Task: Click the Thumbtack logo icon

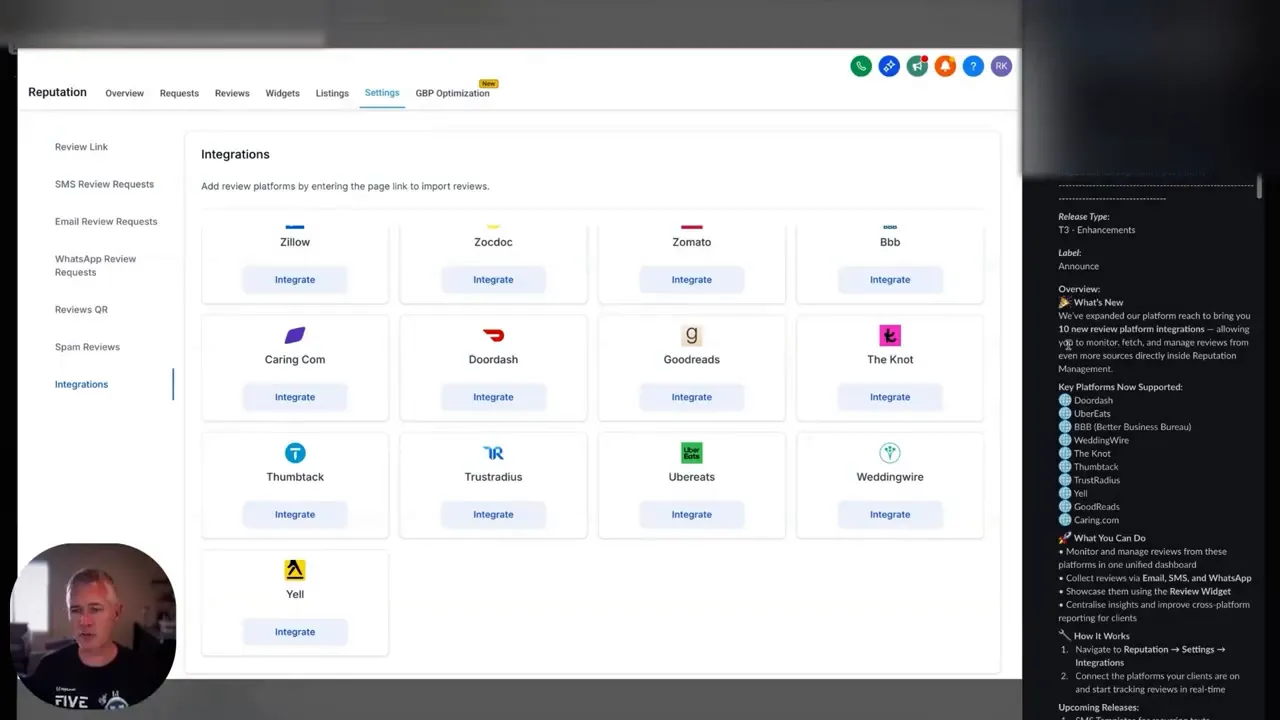Action: tap(295, 453)
